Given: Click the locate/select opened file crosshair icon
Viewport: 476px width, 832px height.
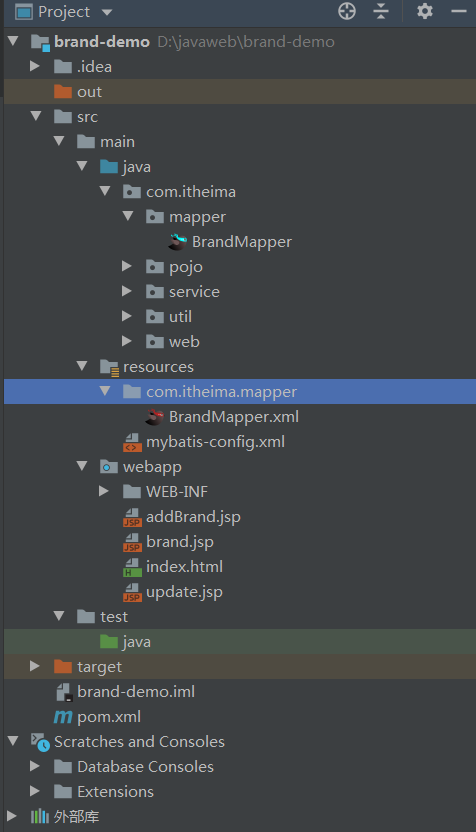Looking at the screenshot, I should click(347, 11).
